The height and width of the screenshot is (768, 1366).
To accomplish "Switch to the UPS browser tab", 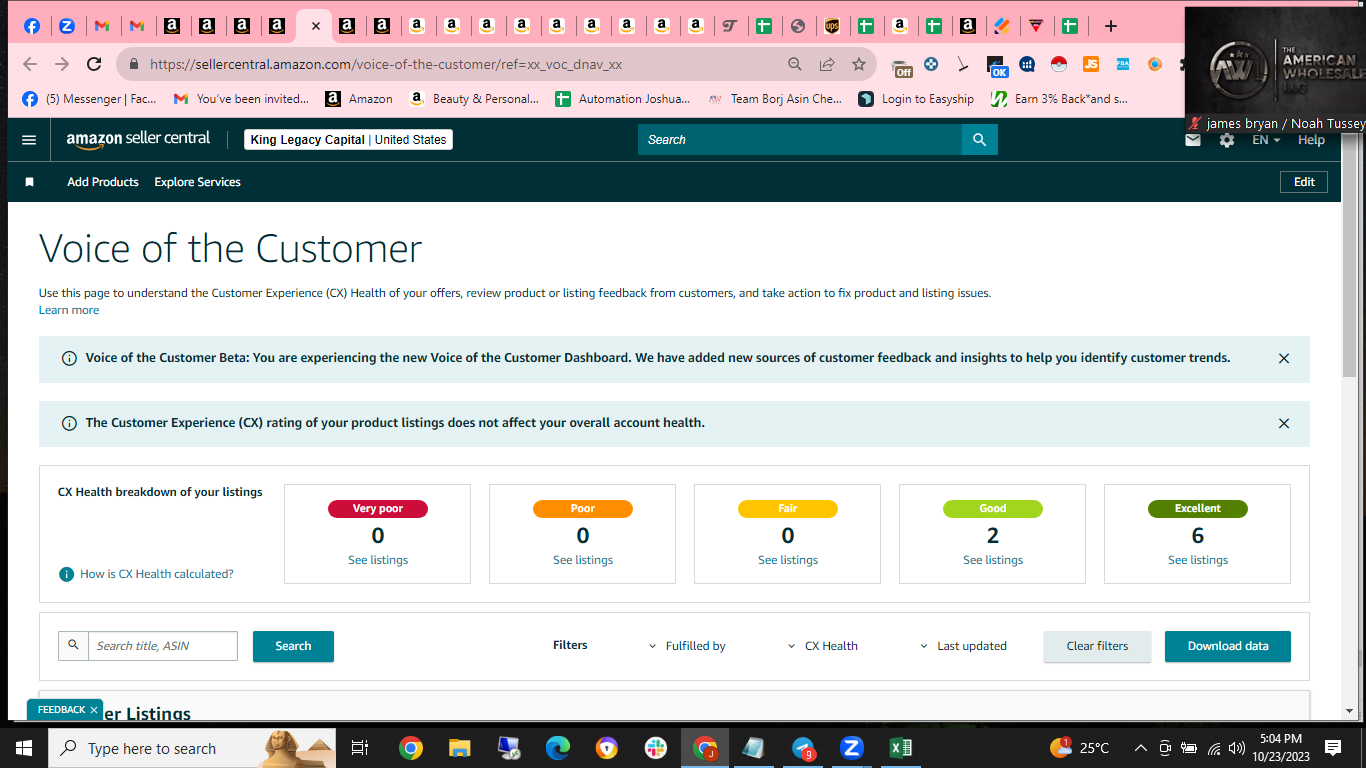I will (832, 26).
